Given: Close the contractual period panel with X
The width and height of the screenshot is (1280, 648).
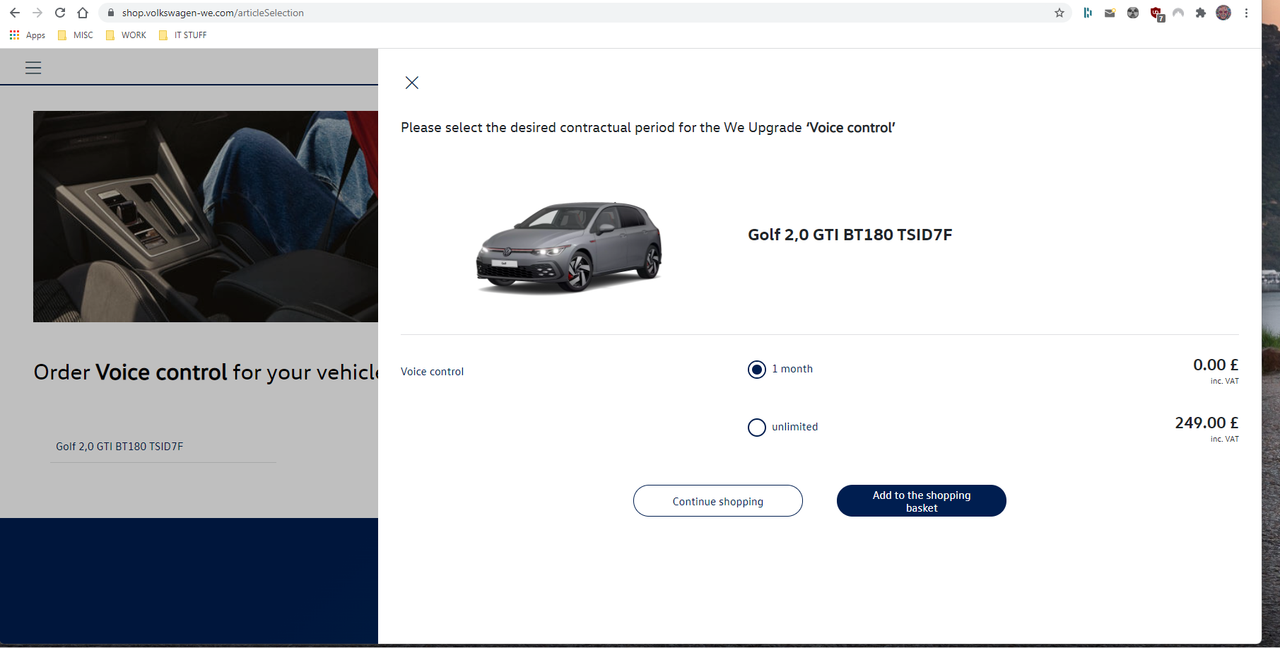Looking at the screenshot, I should pos(412,83).
